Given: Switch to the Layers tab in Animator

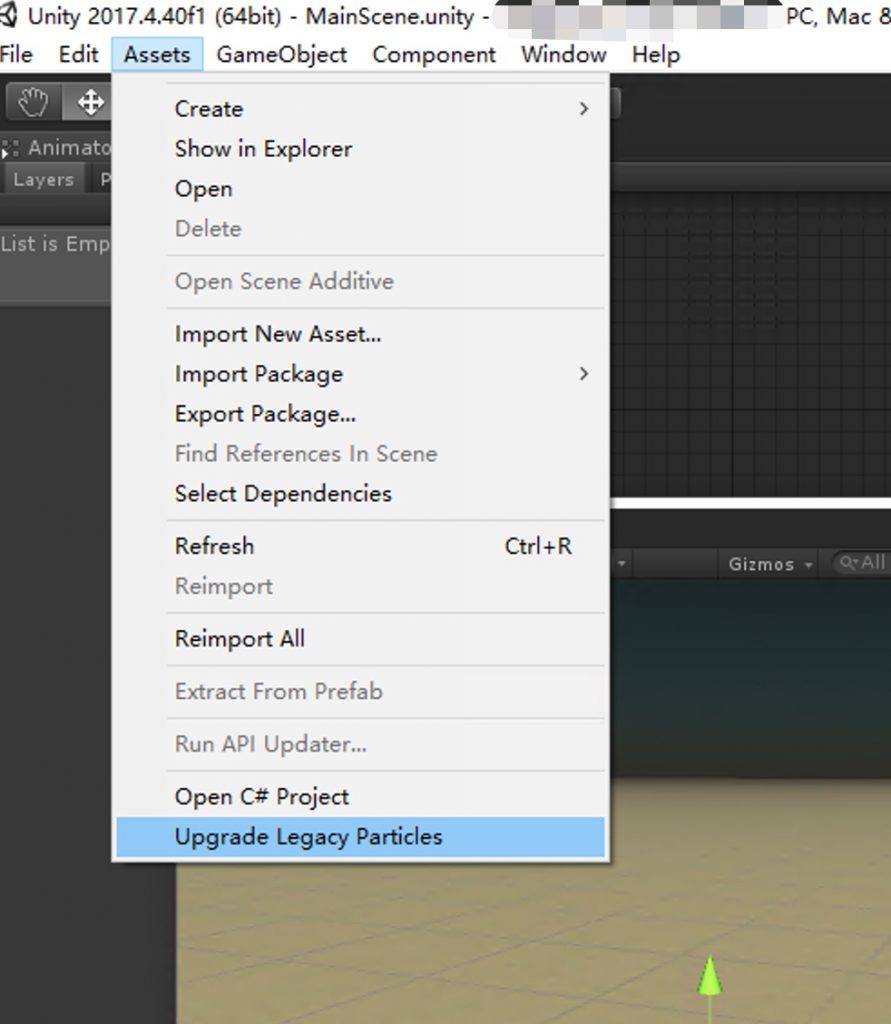Looking at the screenshot, I should (x=43, y=180).
